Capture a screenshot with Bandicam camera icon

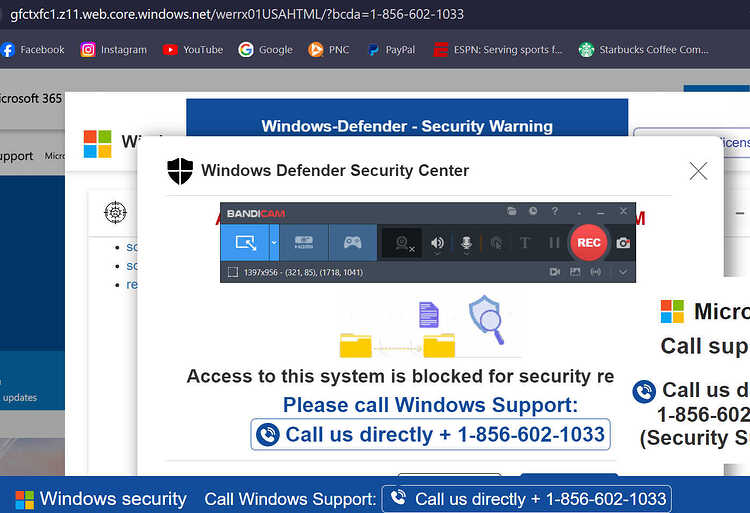click(623, 243)
